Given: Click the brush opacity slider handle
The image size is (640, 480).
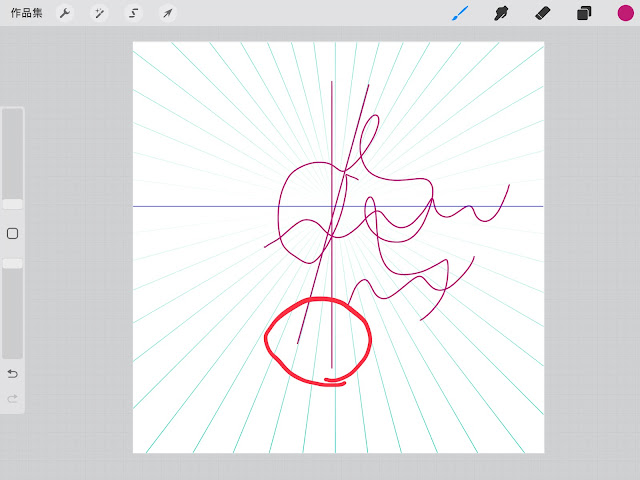Looking at the screenshot, I should [x=13, y=264].
